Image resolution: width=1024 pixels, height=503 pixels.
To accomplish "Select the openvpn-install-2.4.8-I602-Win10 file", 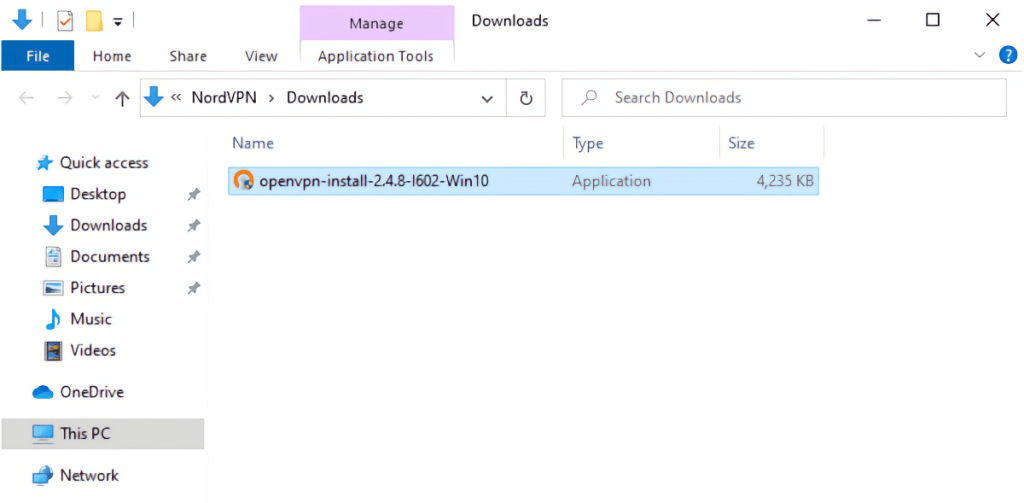I will pos(523,181).
